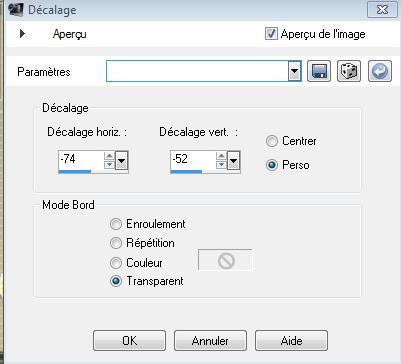Click the OK button
Viewport: 401px width, 364px height.
click(x=129, y=340)
